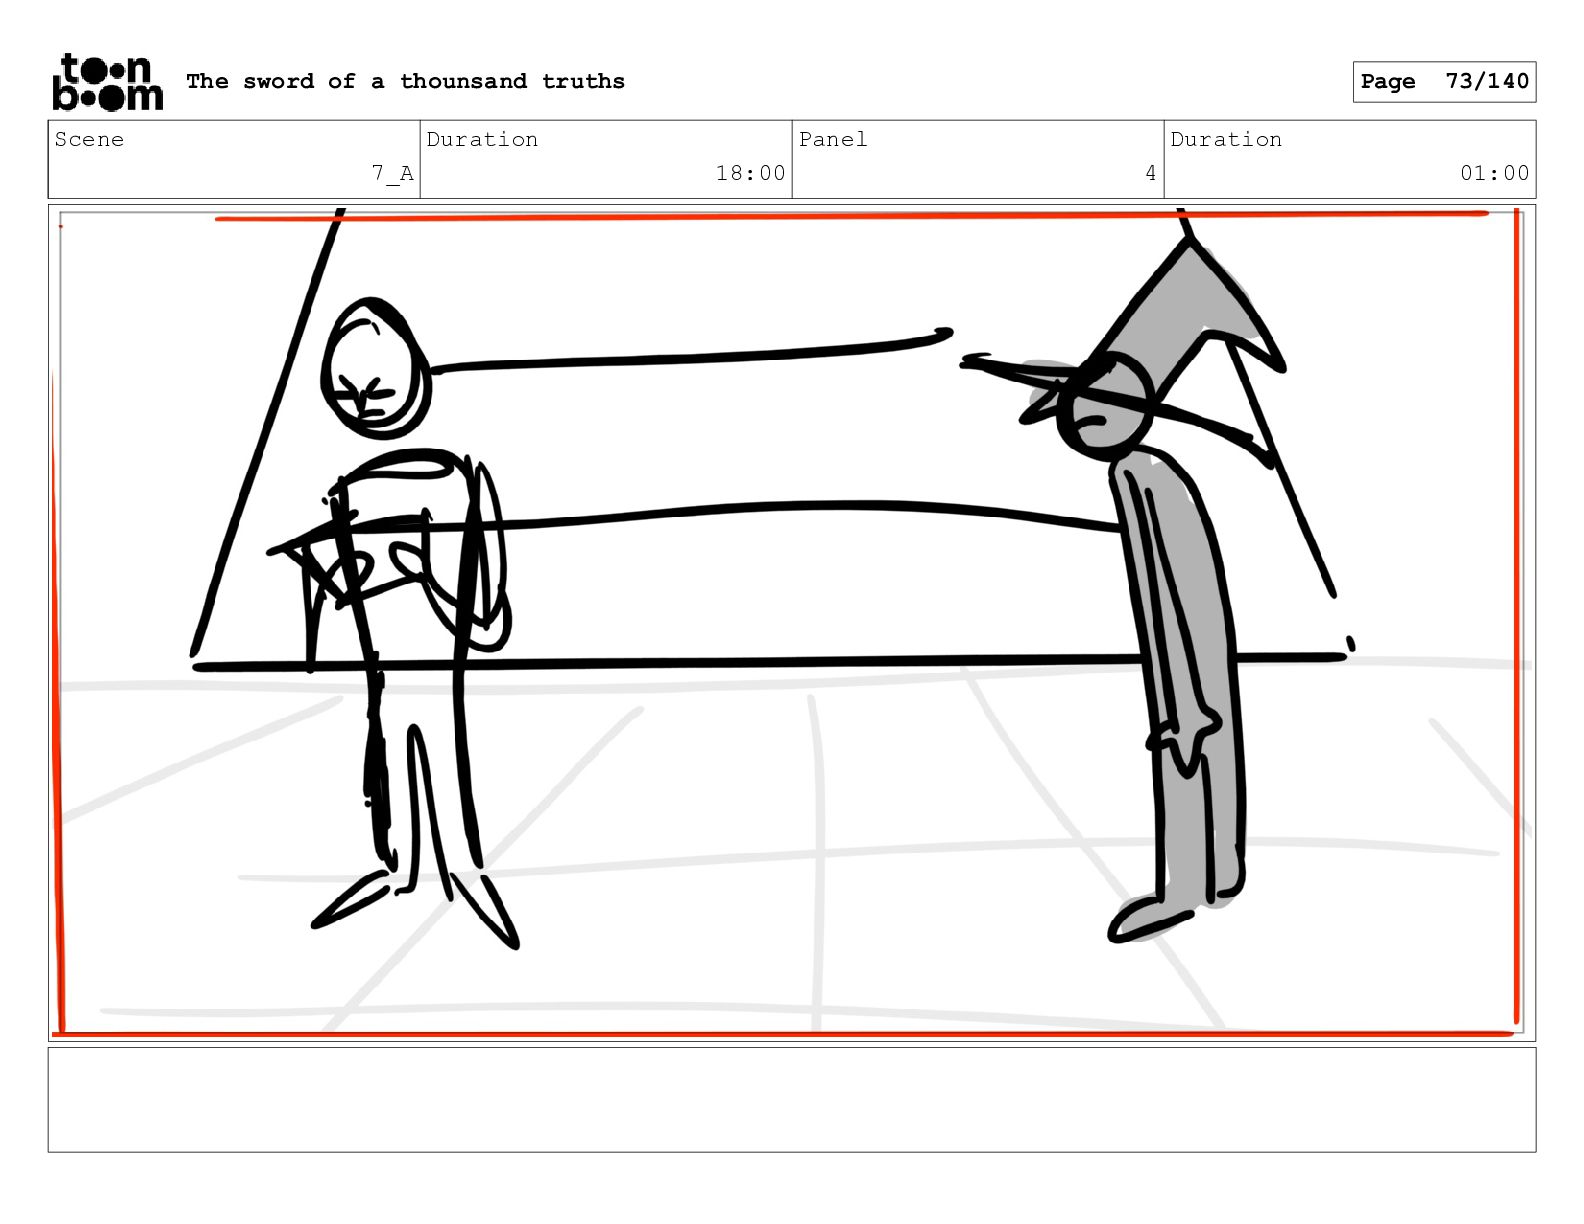Click the scene duration value '18:00'

click(x=750, y=173)
